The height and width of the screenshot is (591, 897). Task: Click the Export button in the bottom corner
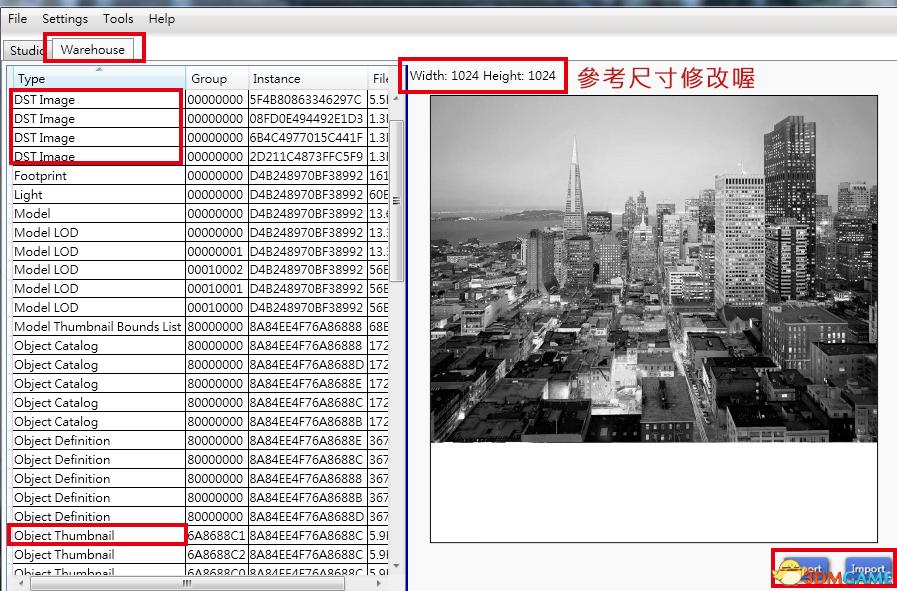pyautogui.click(x=805, y=568)
